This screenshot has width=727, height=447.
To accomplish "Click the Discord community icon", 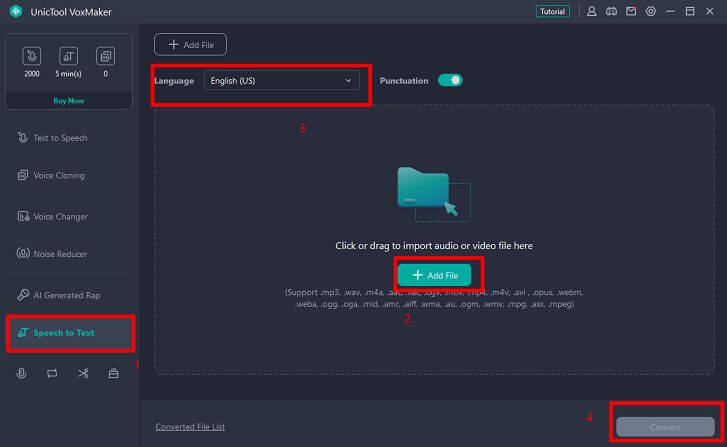I will pos(612,11).
